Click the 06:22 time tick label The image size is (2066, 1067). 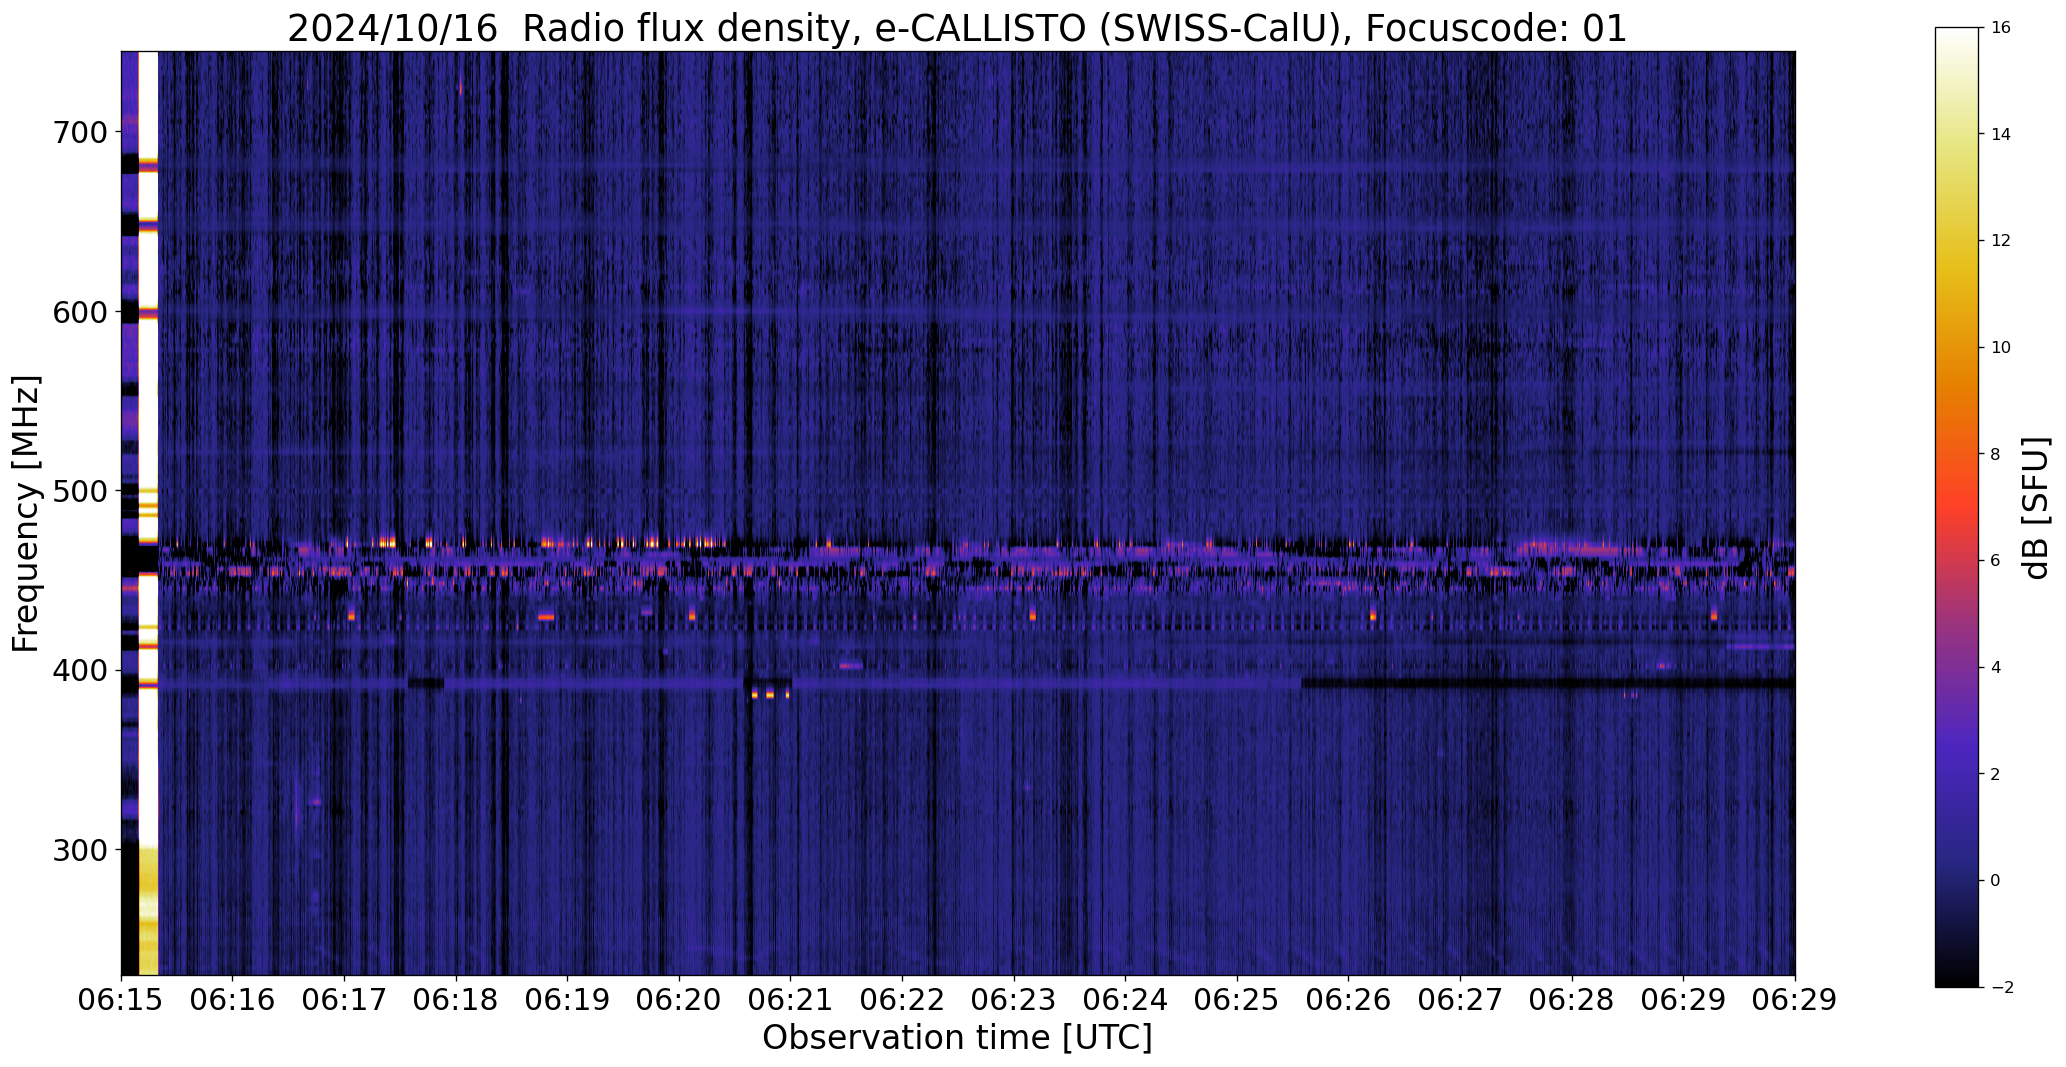click(902, 1000)
